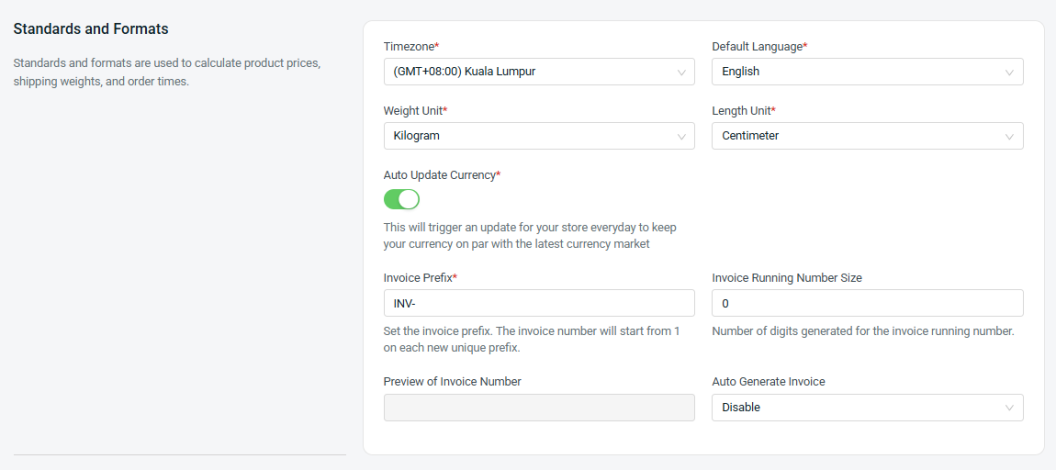This screenshot has width=1056, height=470.
Task: Click the chevron arrow in Auto Generate Invoice field
Action: pyautogui.click(x=1009, y=408)
